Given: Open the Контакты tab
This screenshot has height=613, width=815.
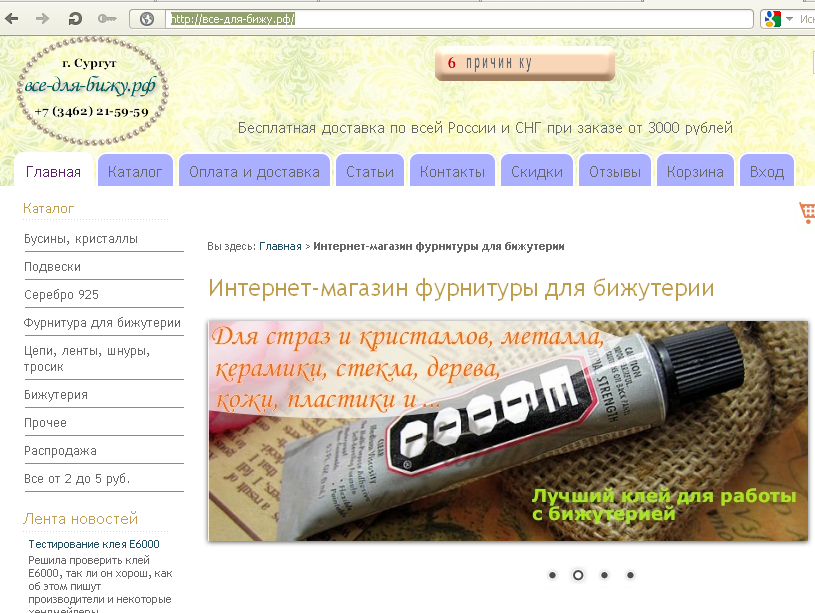Looking at the screenshot, I should (452, 171).
